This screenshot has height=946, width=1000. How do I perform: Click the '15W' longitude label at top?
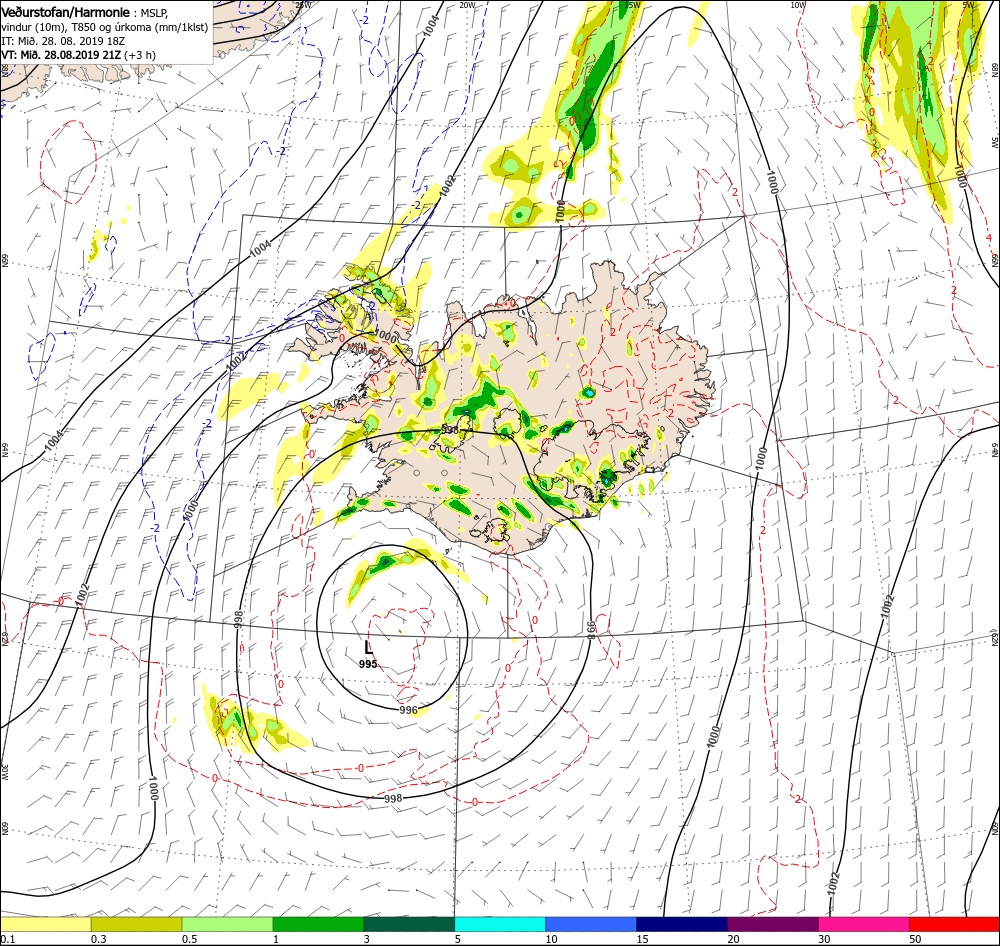[x=633, y=5]
